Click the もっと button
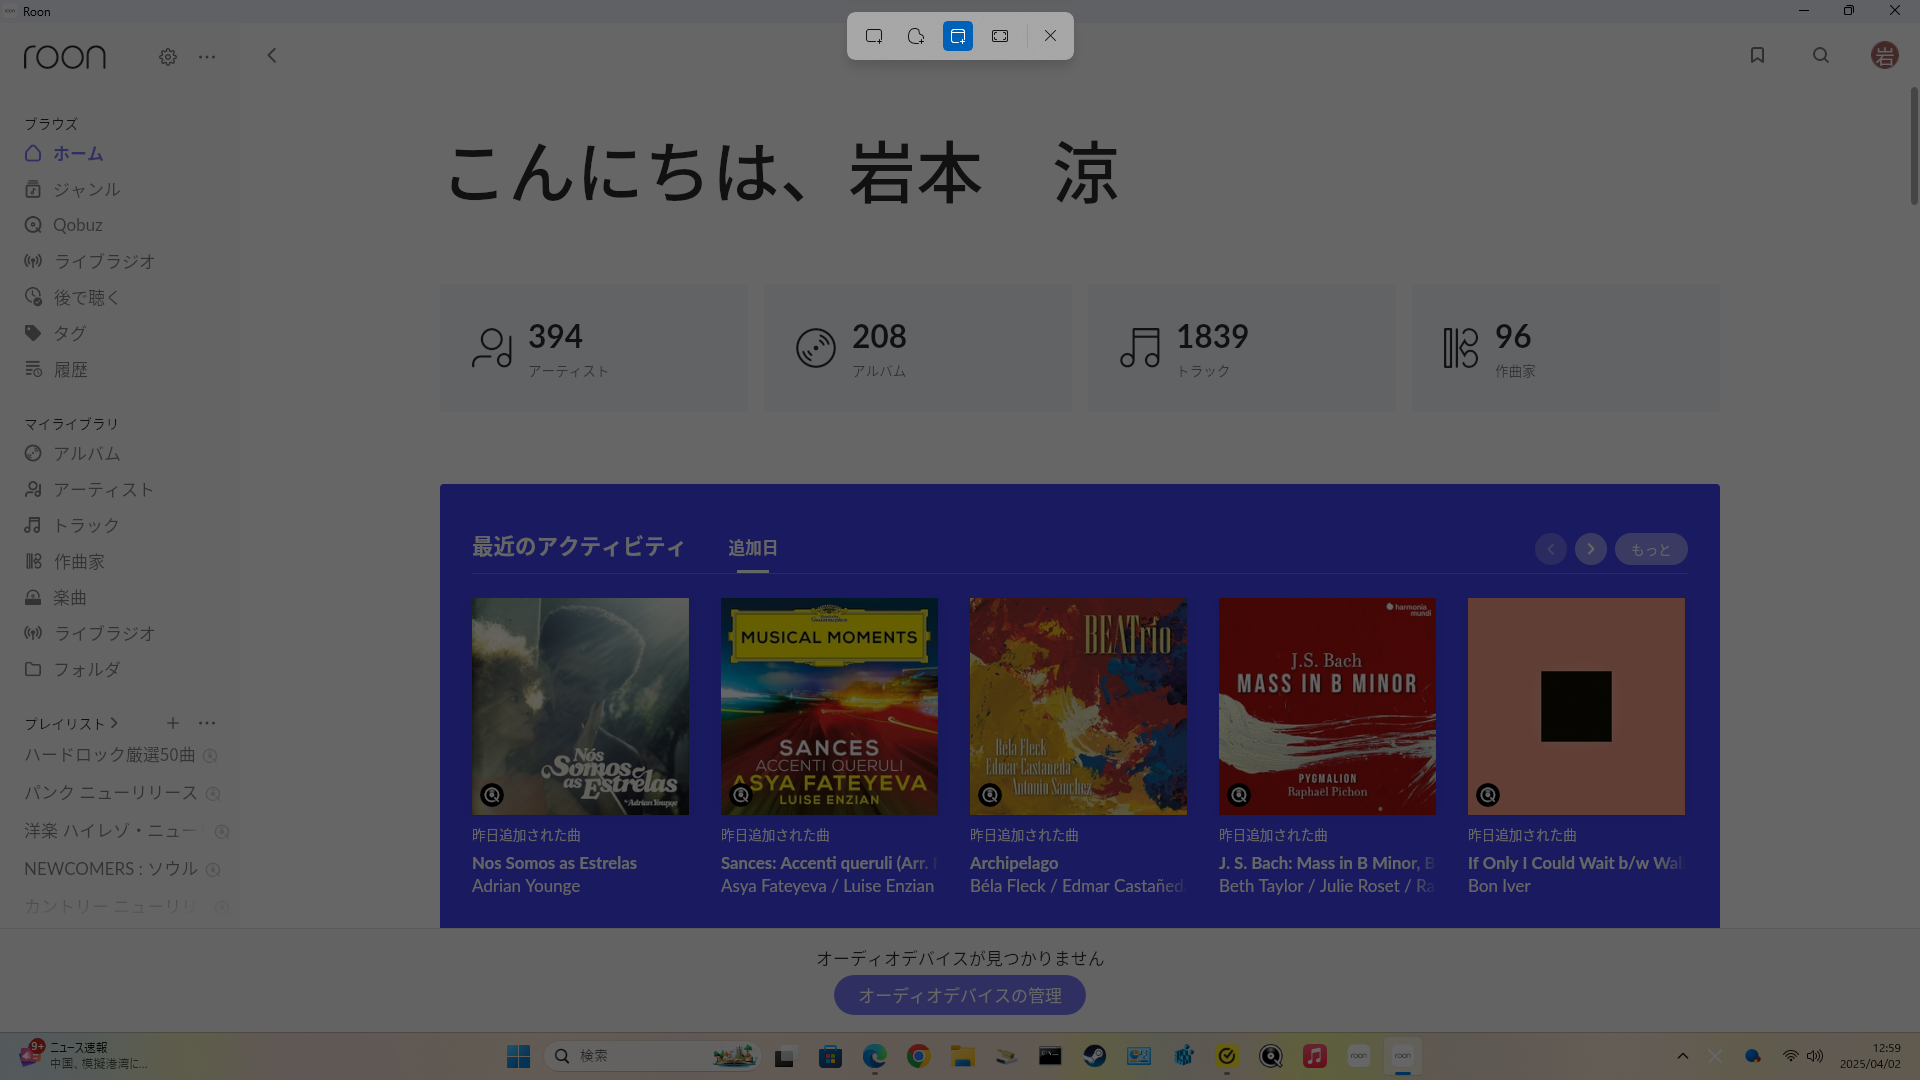This screenshot has height=1080, width=1920. tap(1651, 549)
